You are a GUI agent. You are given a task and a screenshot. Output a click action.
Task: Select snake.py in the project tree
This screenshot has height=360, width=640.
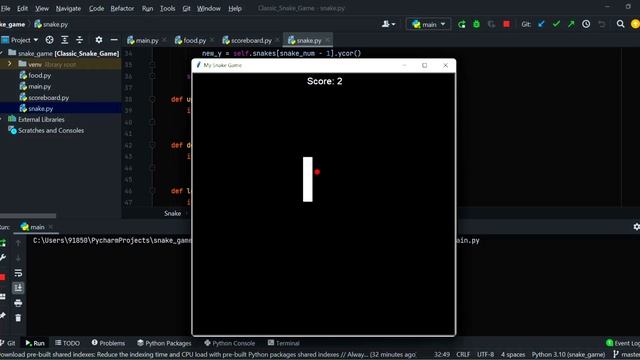pyautogui.click(x=36, y=109)
